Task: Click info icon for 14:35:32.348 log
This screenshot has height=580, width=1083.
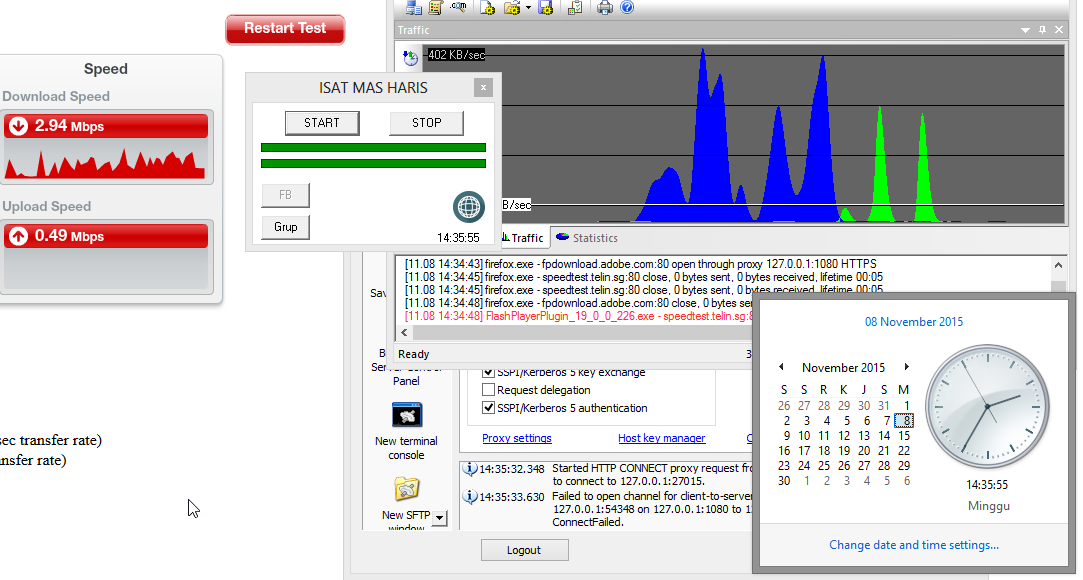Action: (x=470, y=469)
